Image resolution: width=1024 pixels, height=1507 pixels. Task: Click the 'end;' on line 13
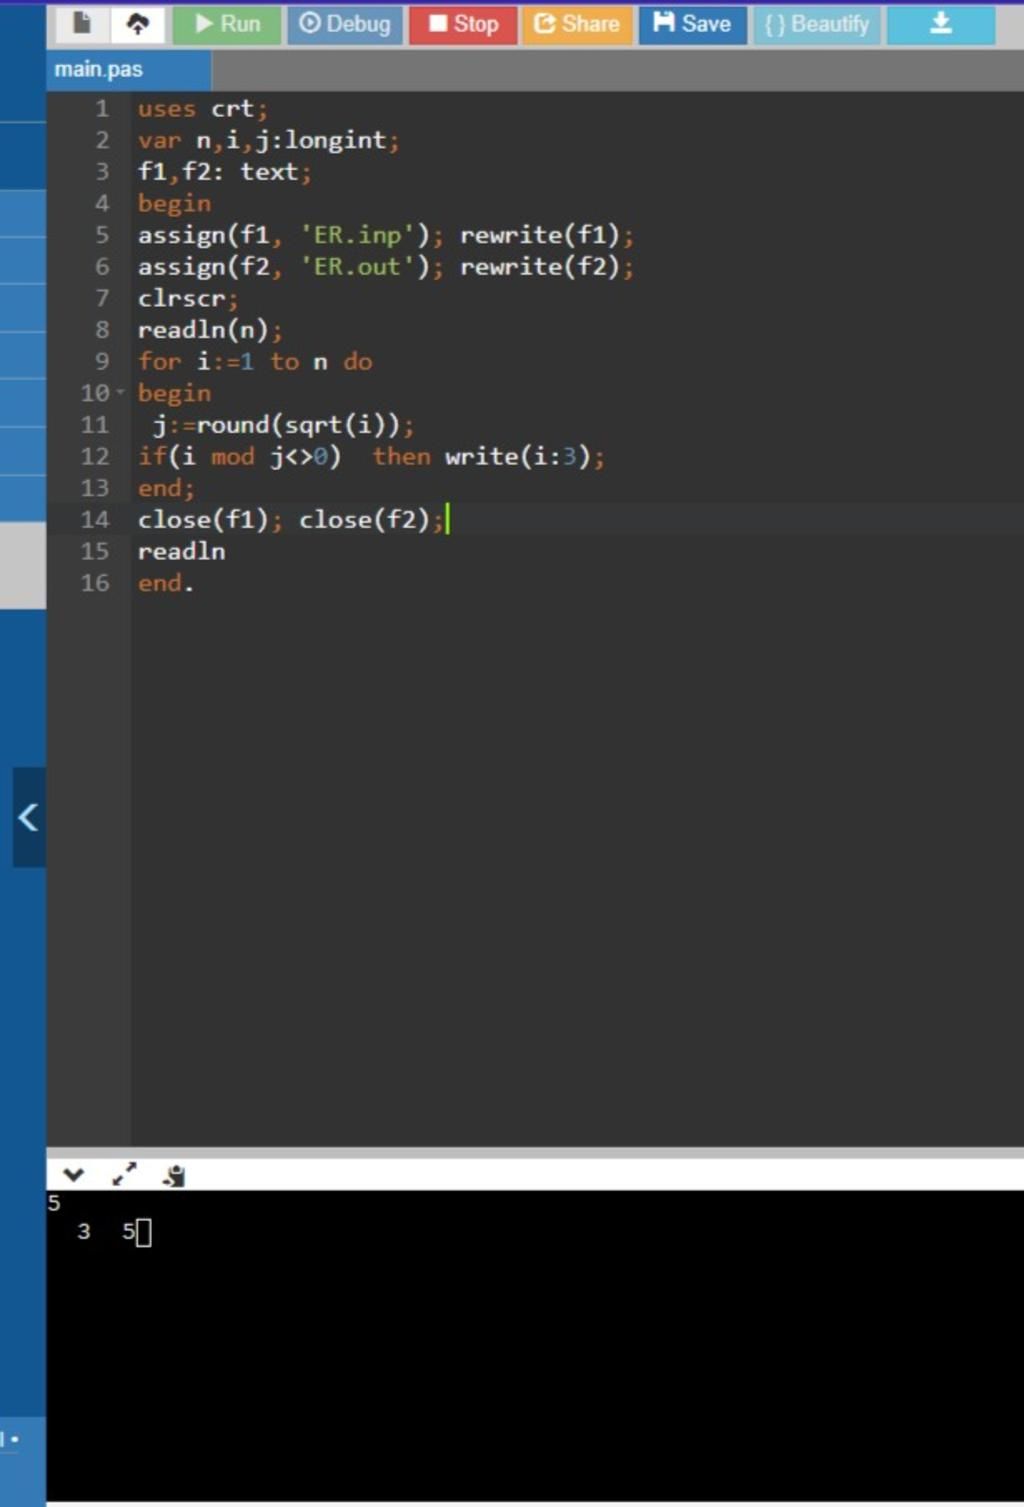click(166, 488)
